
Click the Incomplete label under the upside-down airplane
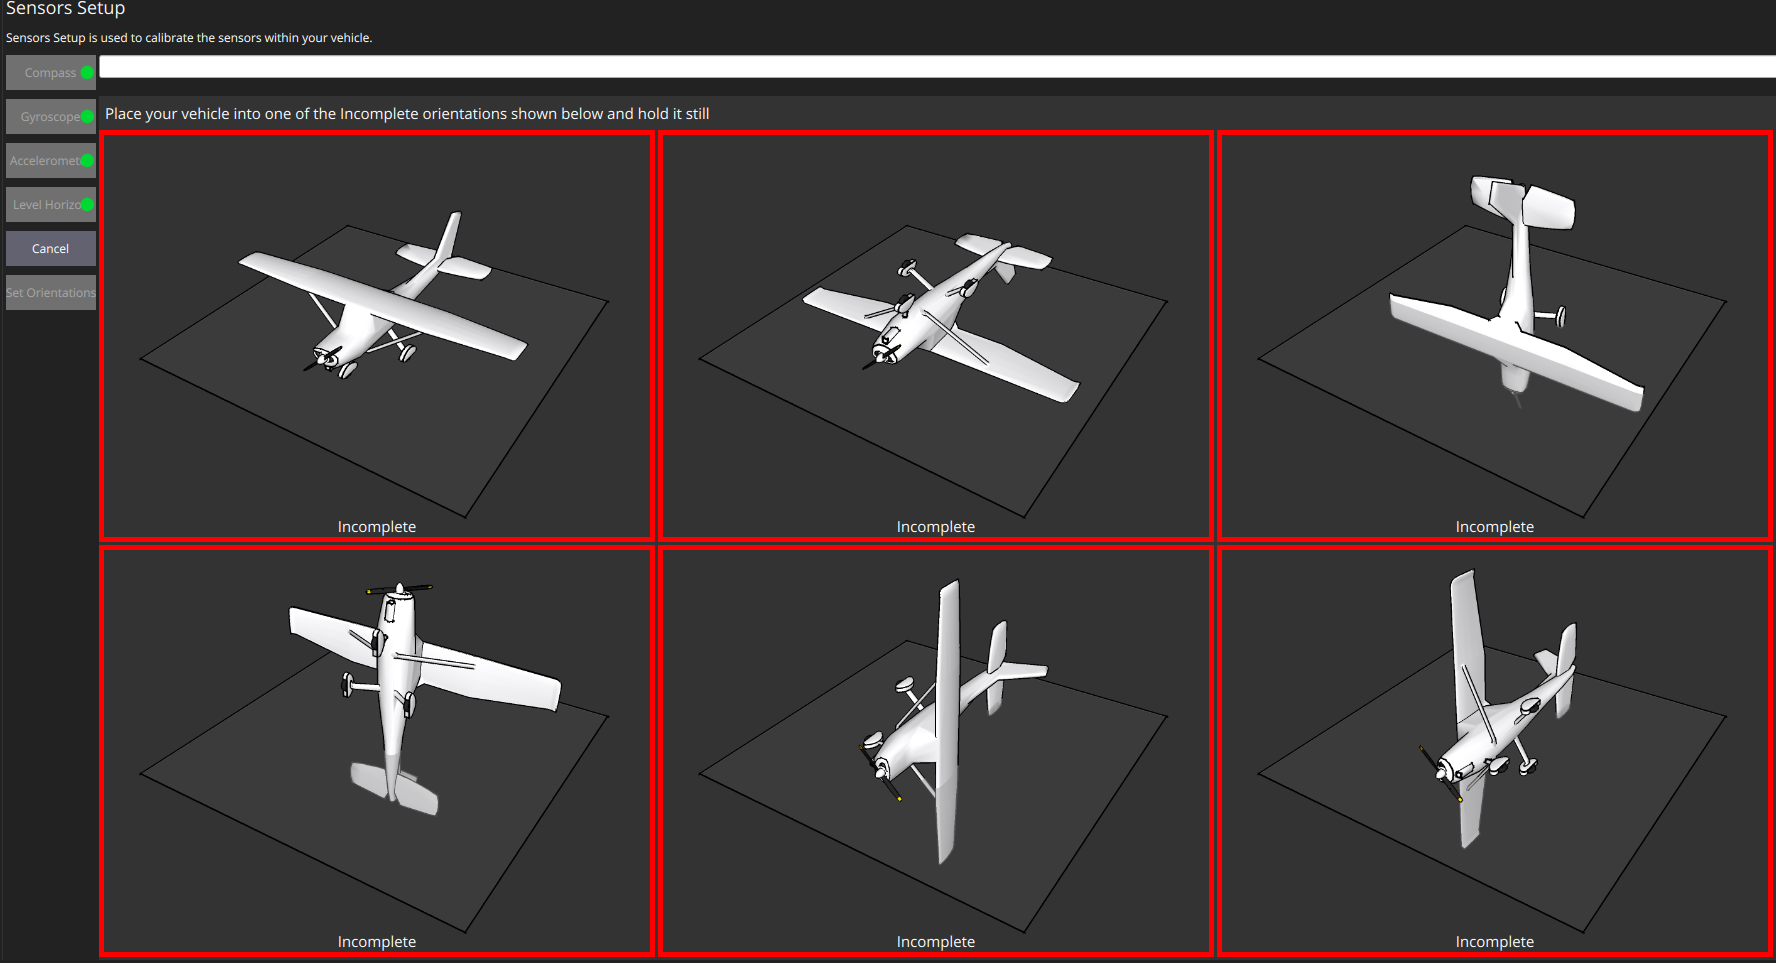[936, 527]
